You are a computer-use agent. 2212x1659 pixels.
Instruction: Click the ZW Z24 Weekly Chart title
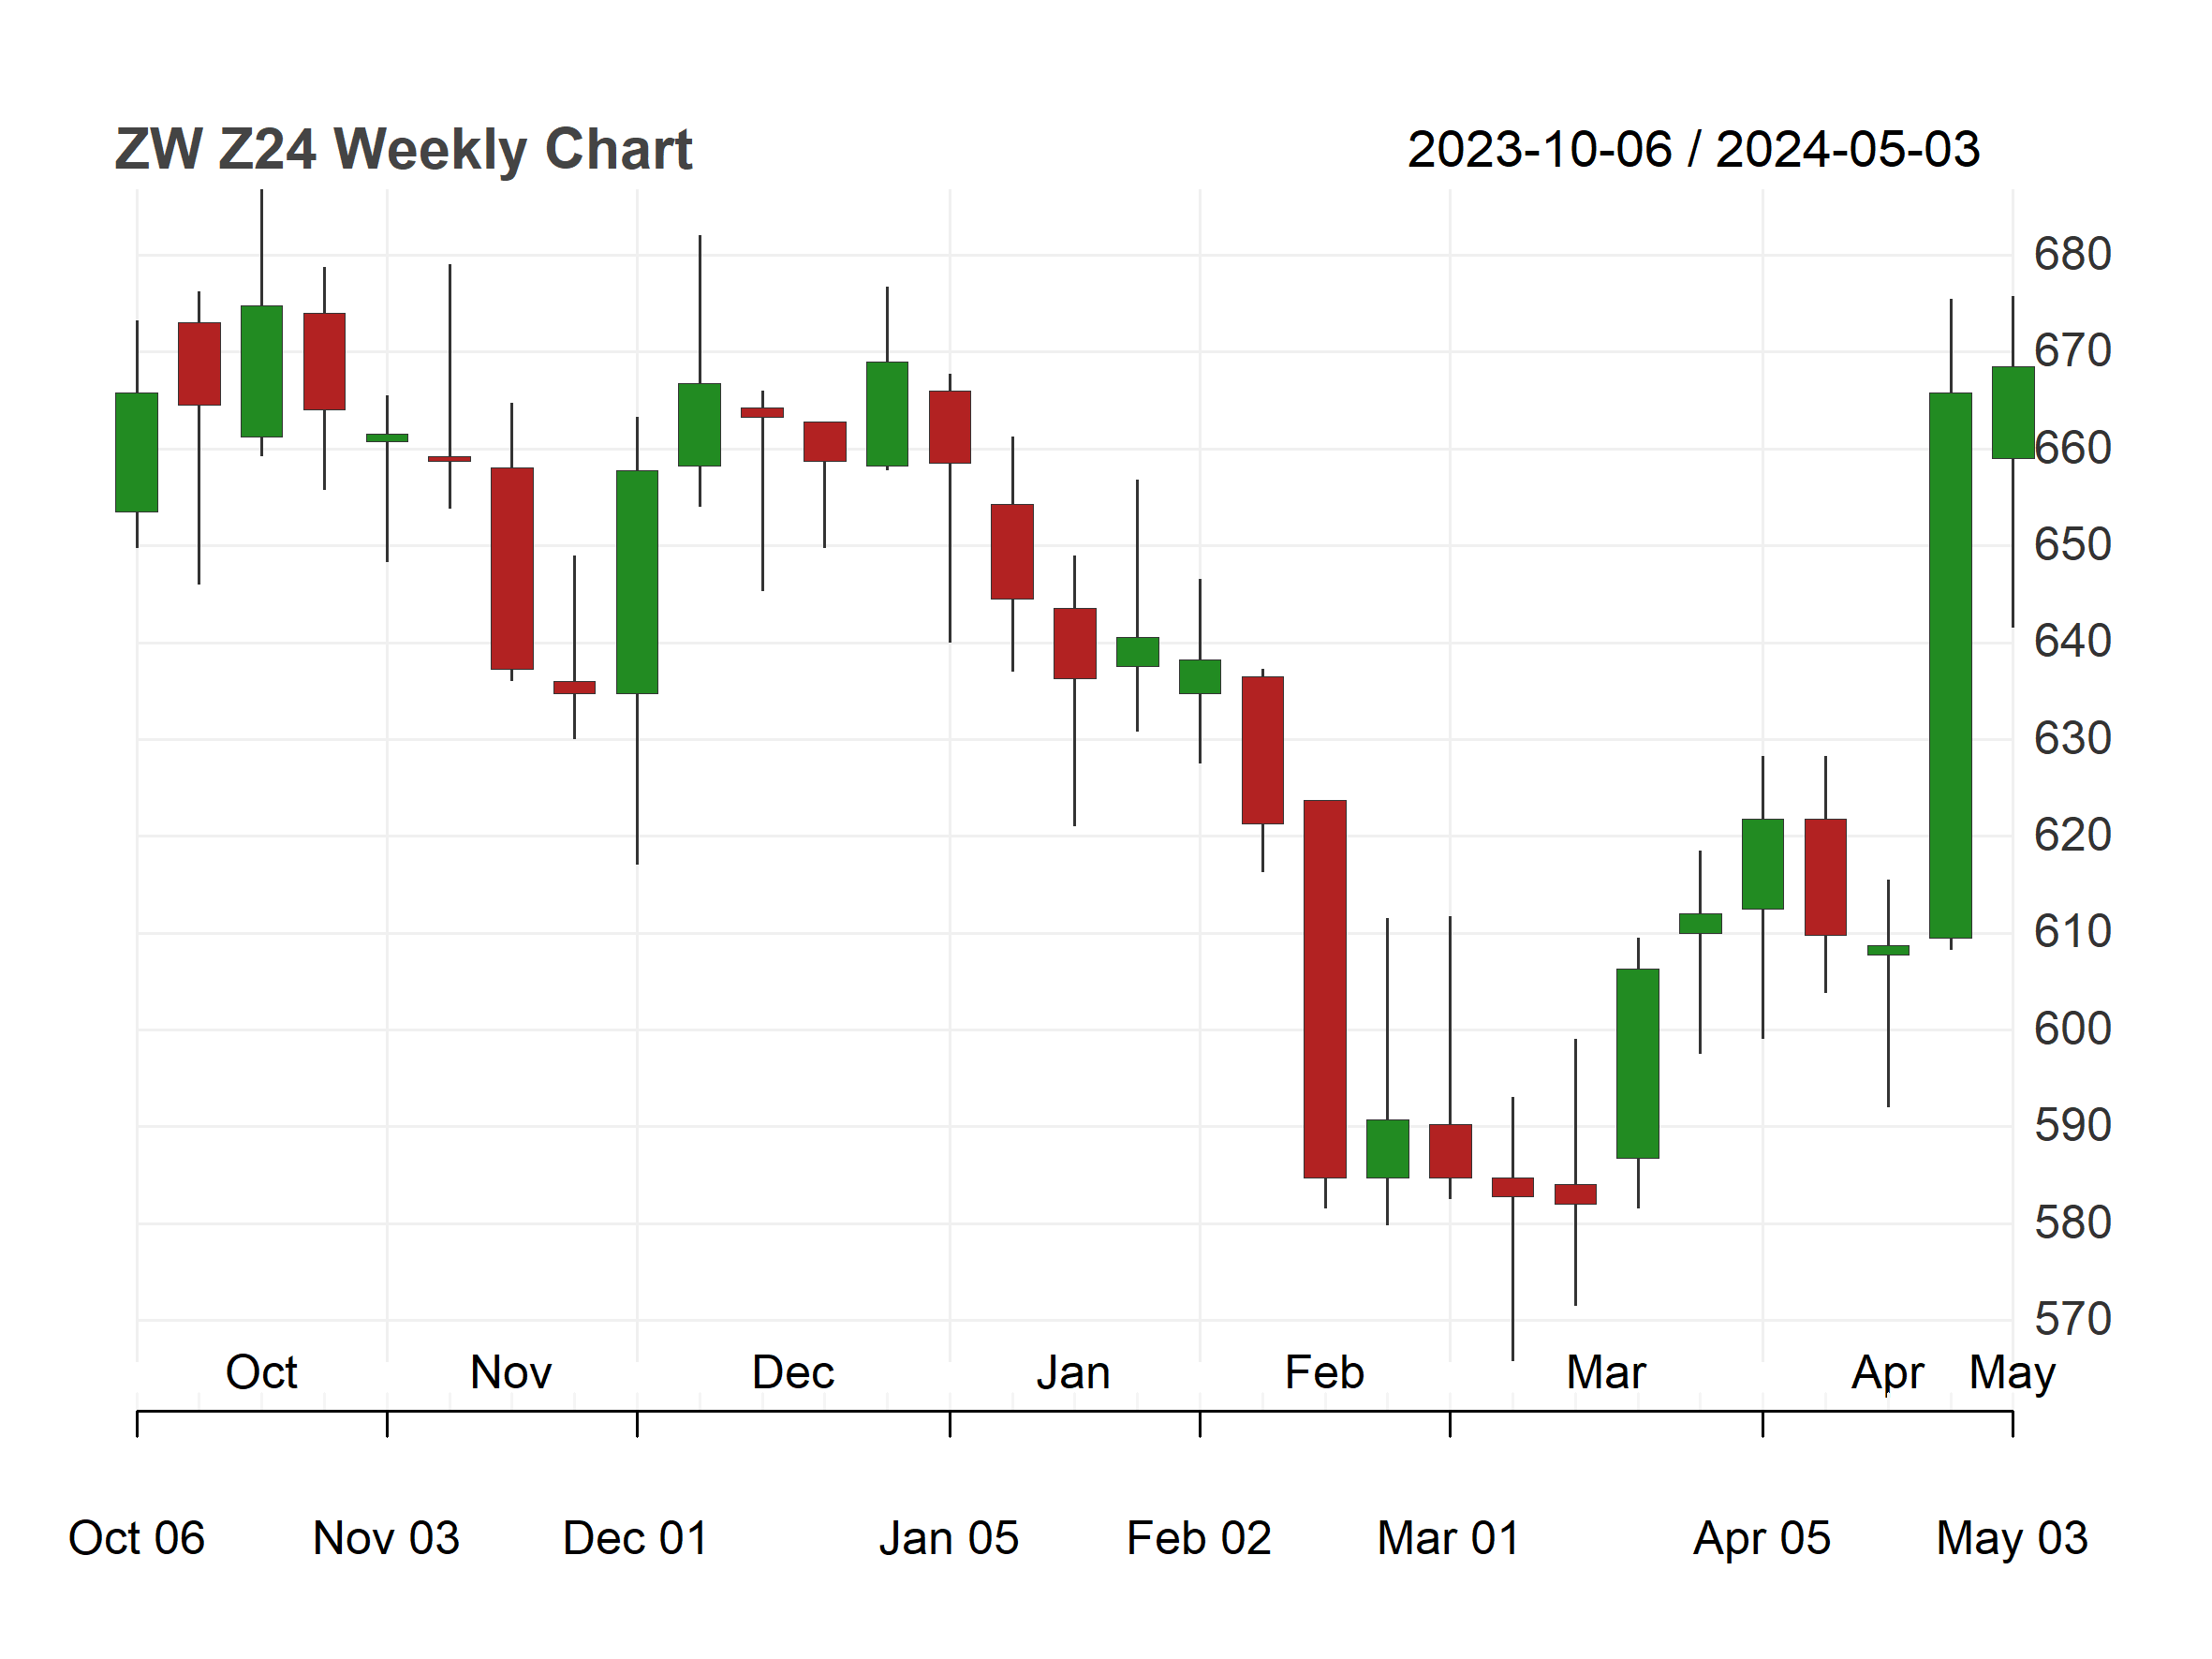click(x=403, y=150)
